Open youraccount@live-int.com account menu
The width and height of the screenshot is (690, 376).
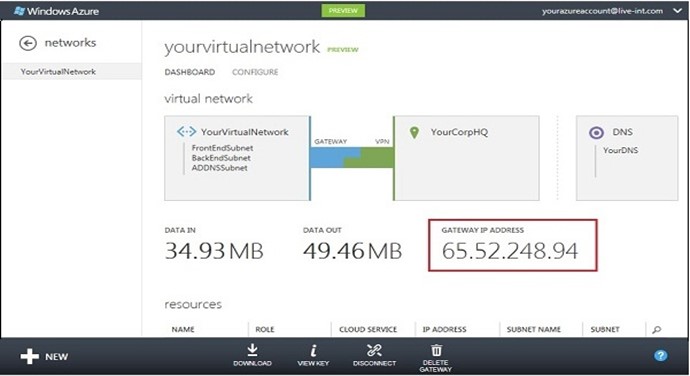click(602, 11)
